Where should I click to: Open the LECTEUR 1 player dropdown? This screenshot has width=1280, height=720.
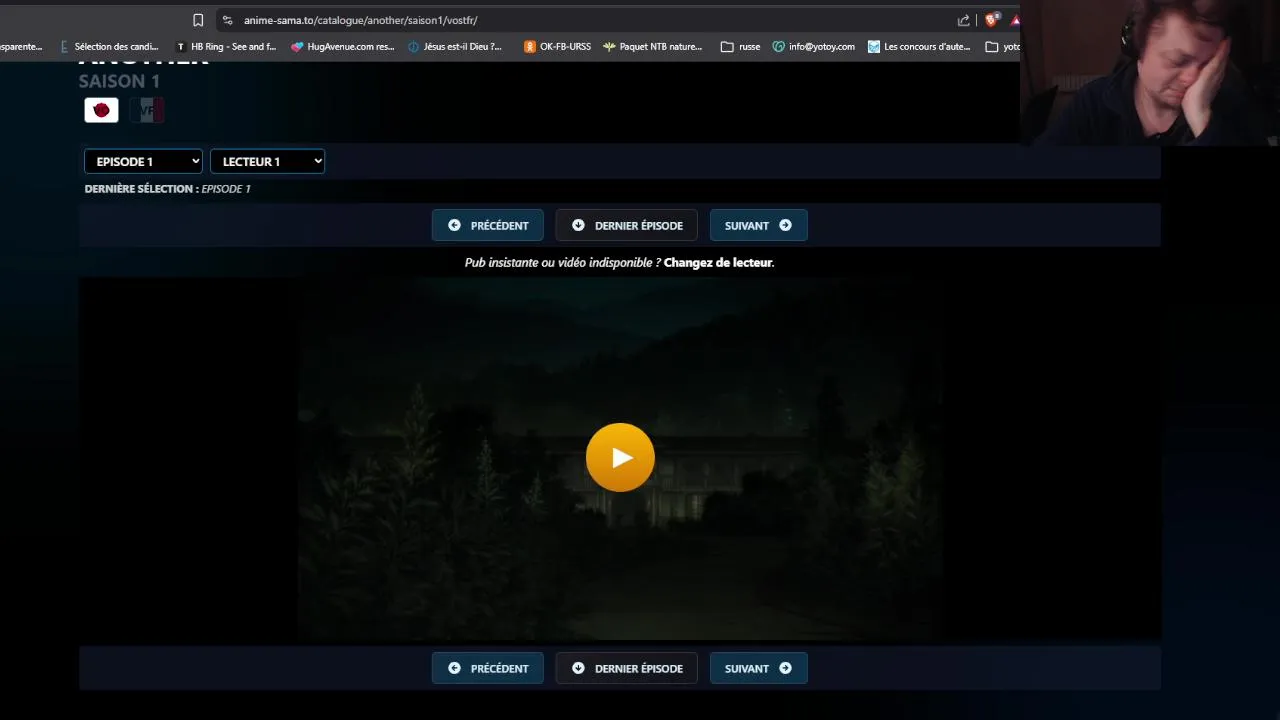click(267, 161)
